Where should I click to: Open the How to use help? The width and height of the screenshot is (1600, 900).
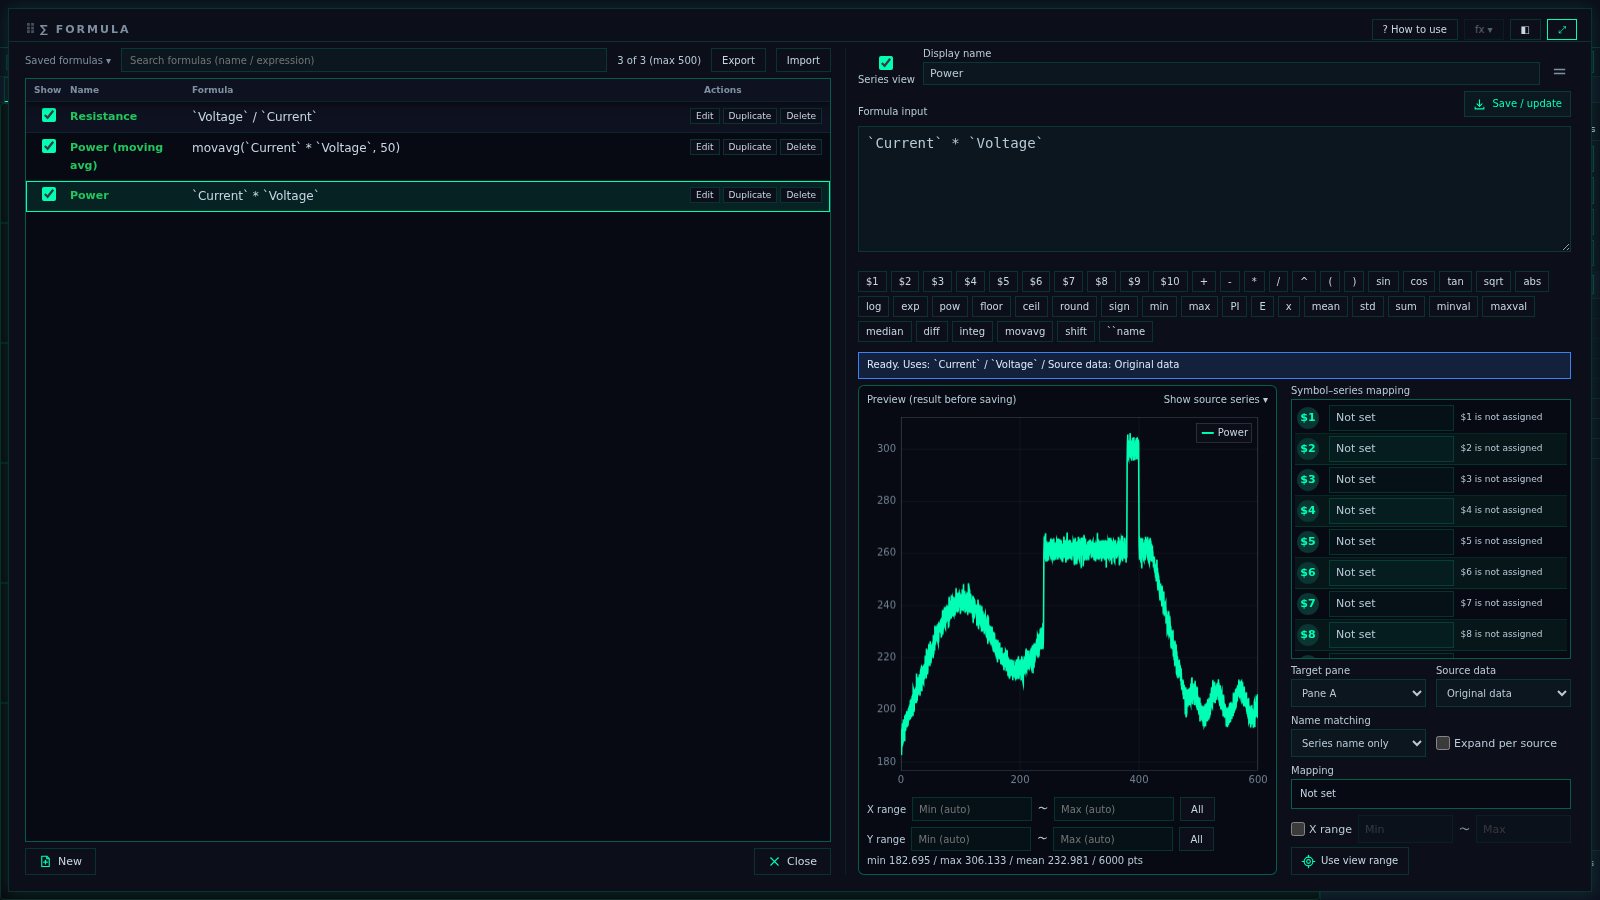[1414, 29]
